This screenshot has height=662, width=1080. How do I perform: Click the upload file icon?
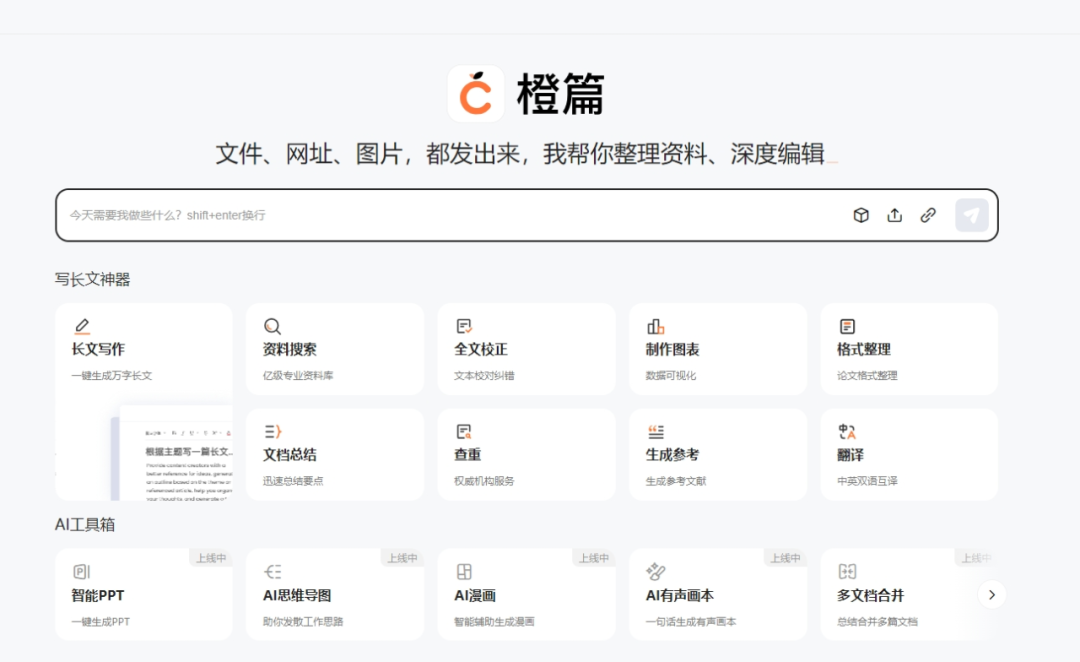click(894, 215)
